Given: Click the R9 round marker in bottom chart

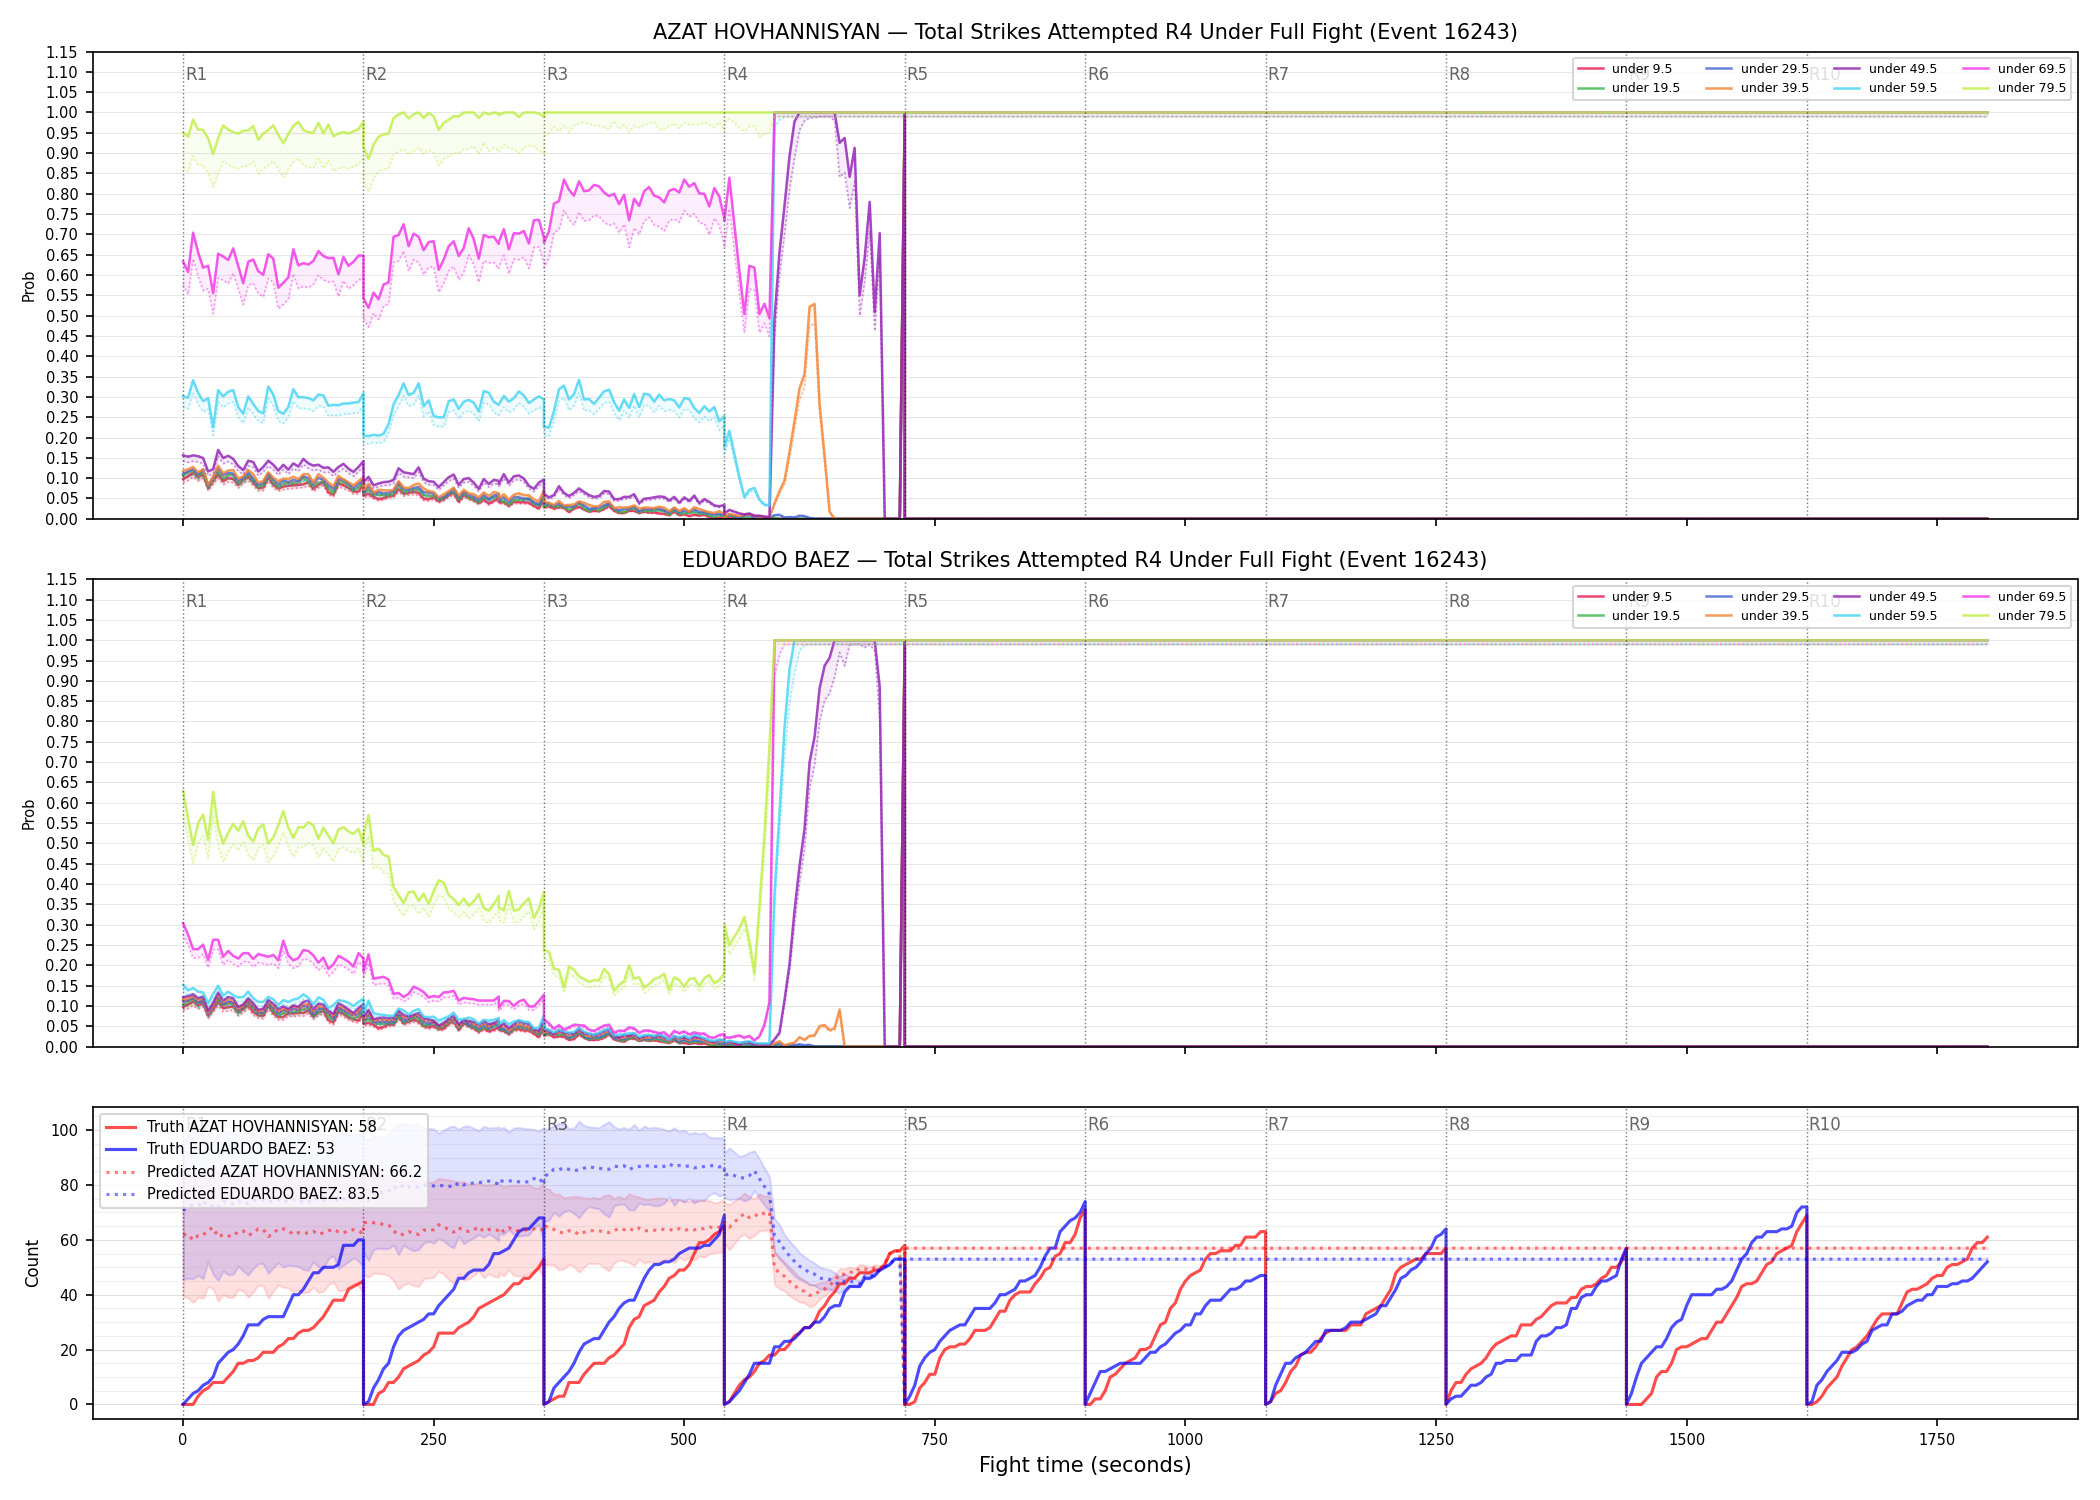Looking at the screenshot, I should point(1639,1124).
